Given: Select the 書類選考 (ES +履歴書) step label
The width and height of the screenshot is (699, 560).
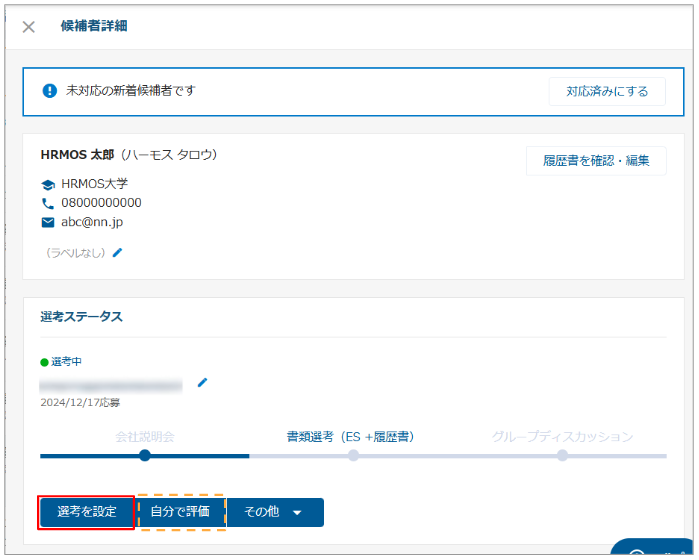Looking at the screenshot, I should [x=350, y=436].
